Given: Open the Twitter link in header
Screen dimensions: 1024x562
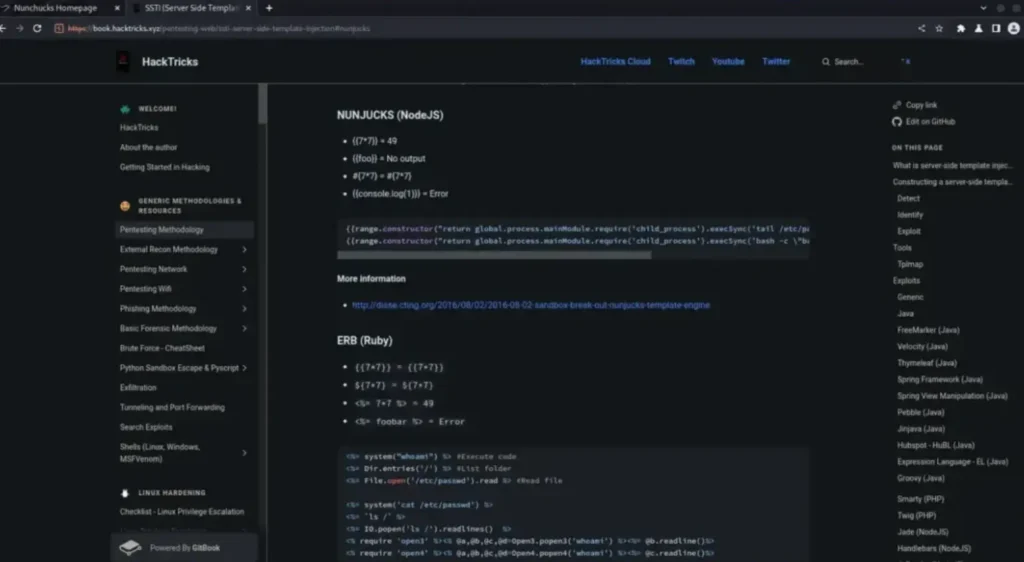Looking at the screenshot, I should pos(776,62).
